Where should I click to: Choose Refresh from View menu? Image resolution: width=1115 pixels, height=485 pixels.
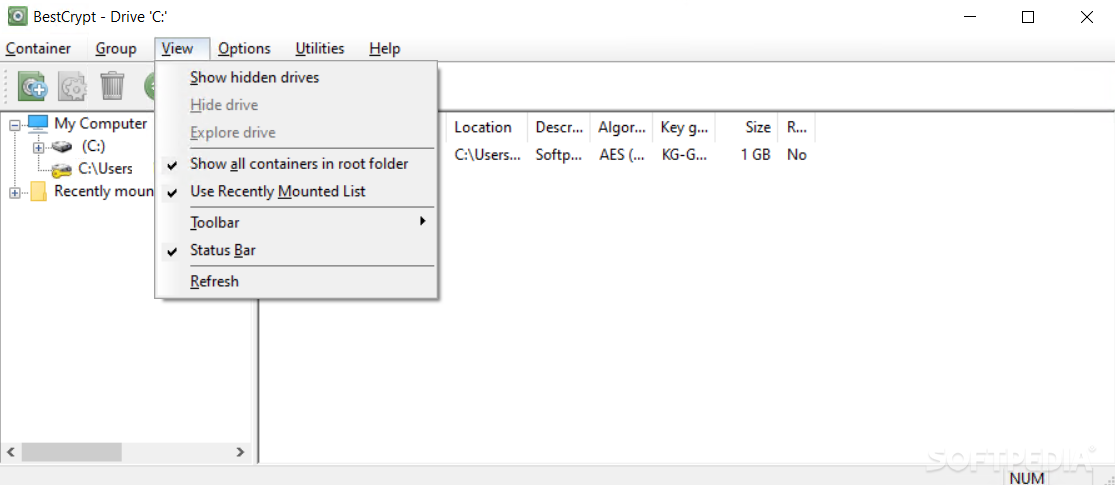click(296, 281)
